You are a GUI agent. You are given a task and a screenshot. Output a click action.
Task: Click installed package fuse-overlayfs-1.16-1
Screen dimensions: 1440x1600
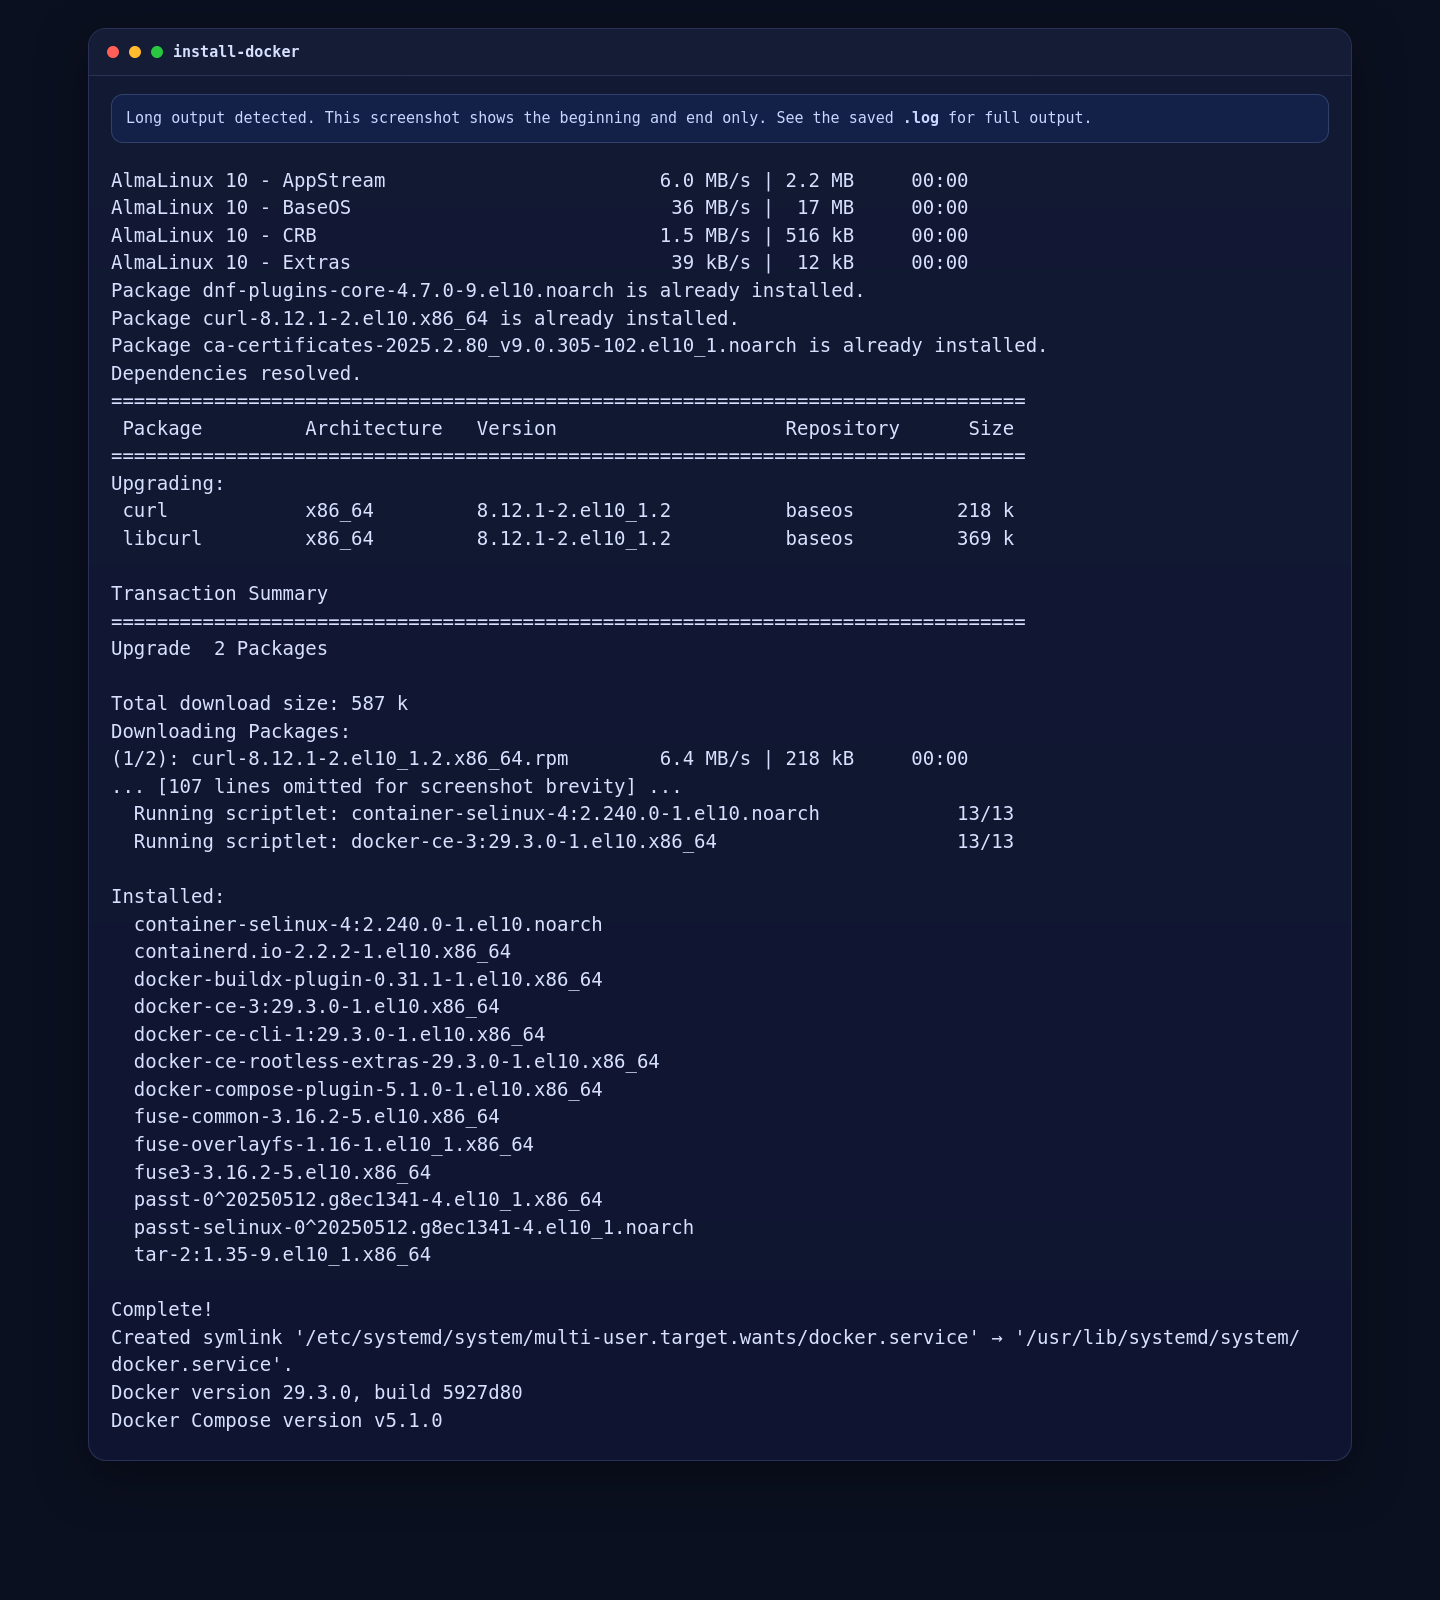334,1145
